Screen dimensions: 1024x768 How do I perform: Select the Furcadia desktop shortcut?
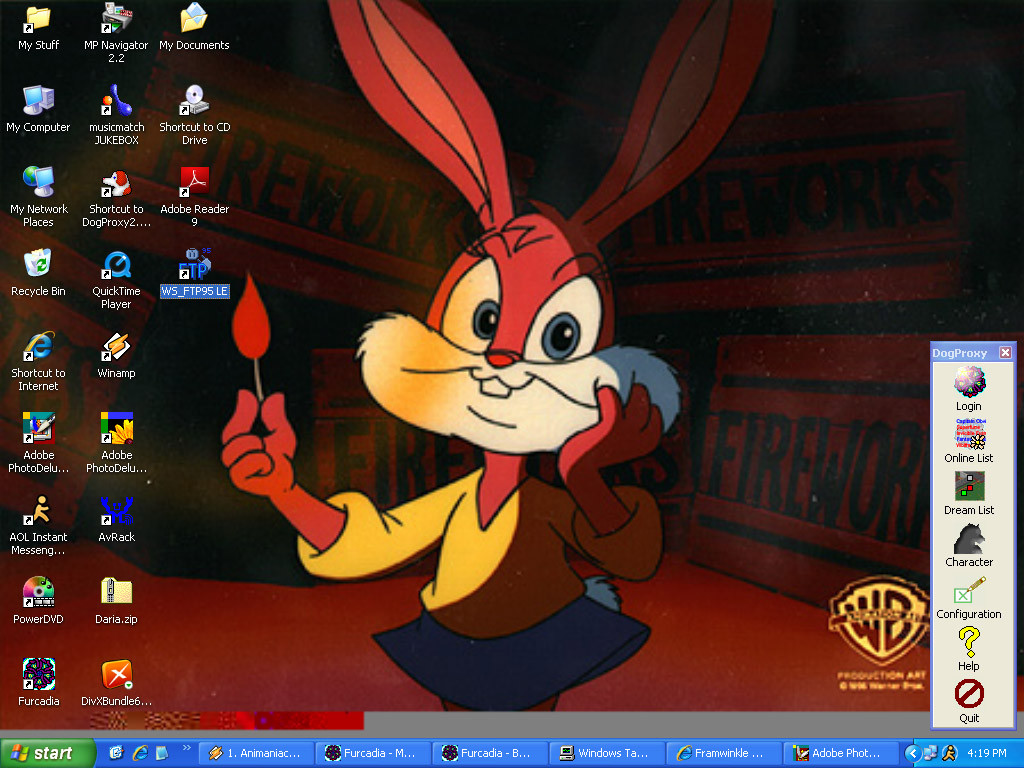[39, 683]
